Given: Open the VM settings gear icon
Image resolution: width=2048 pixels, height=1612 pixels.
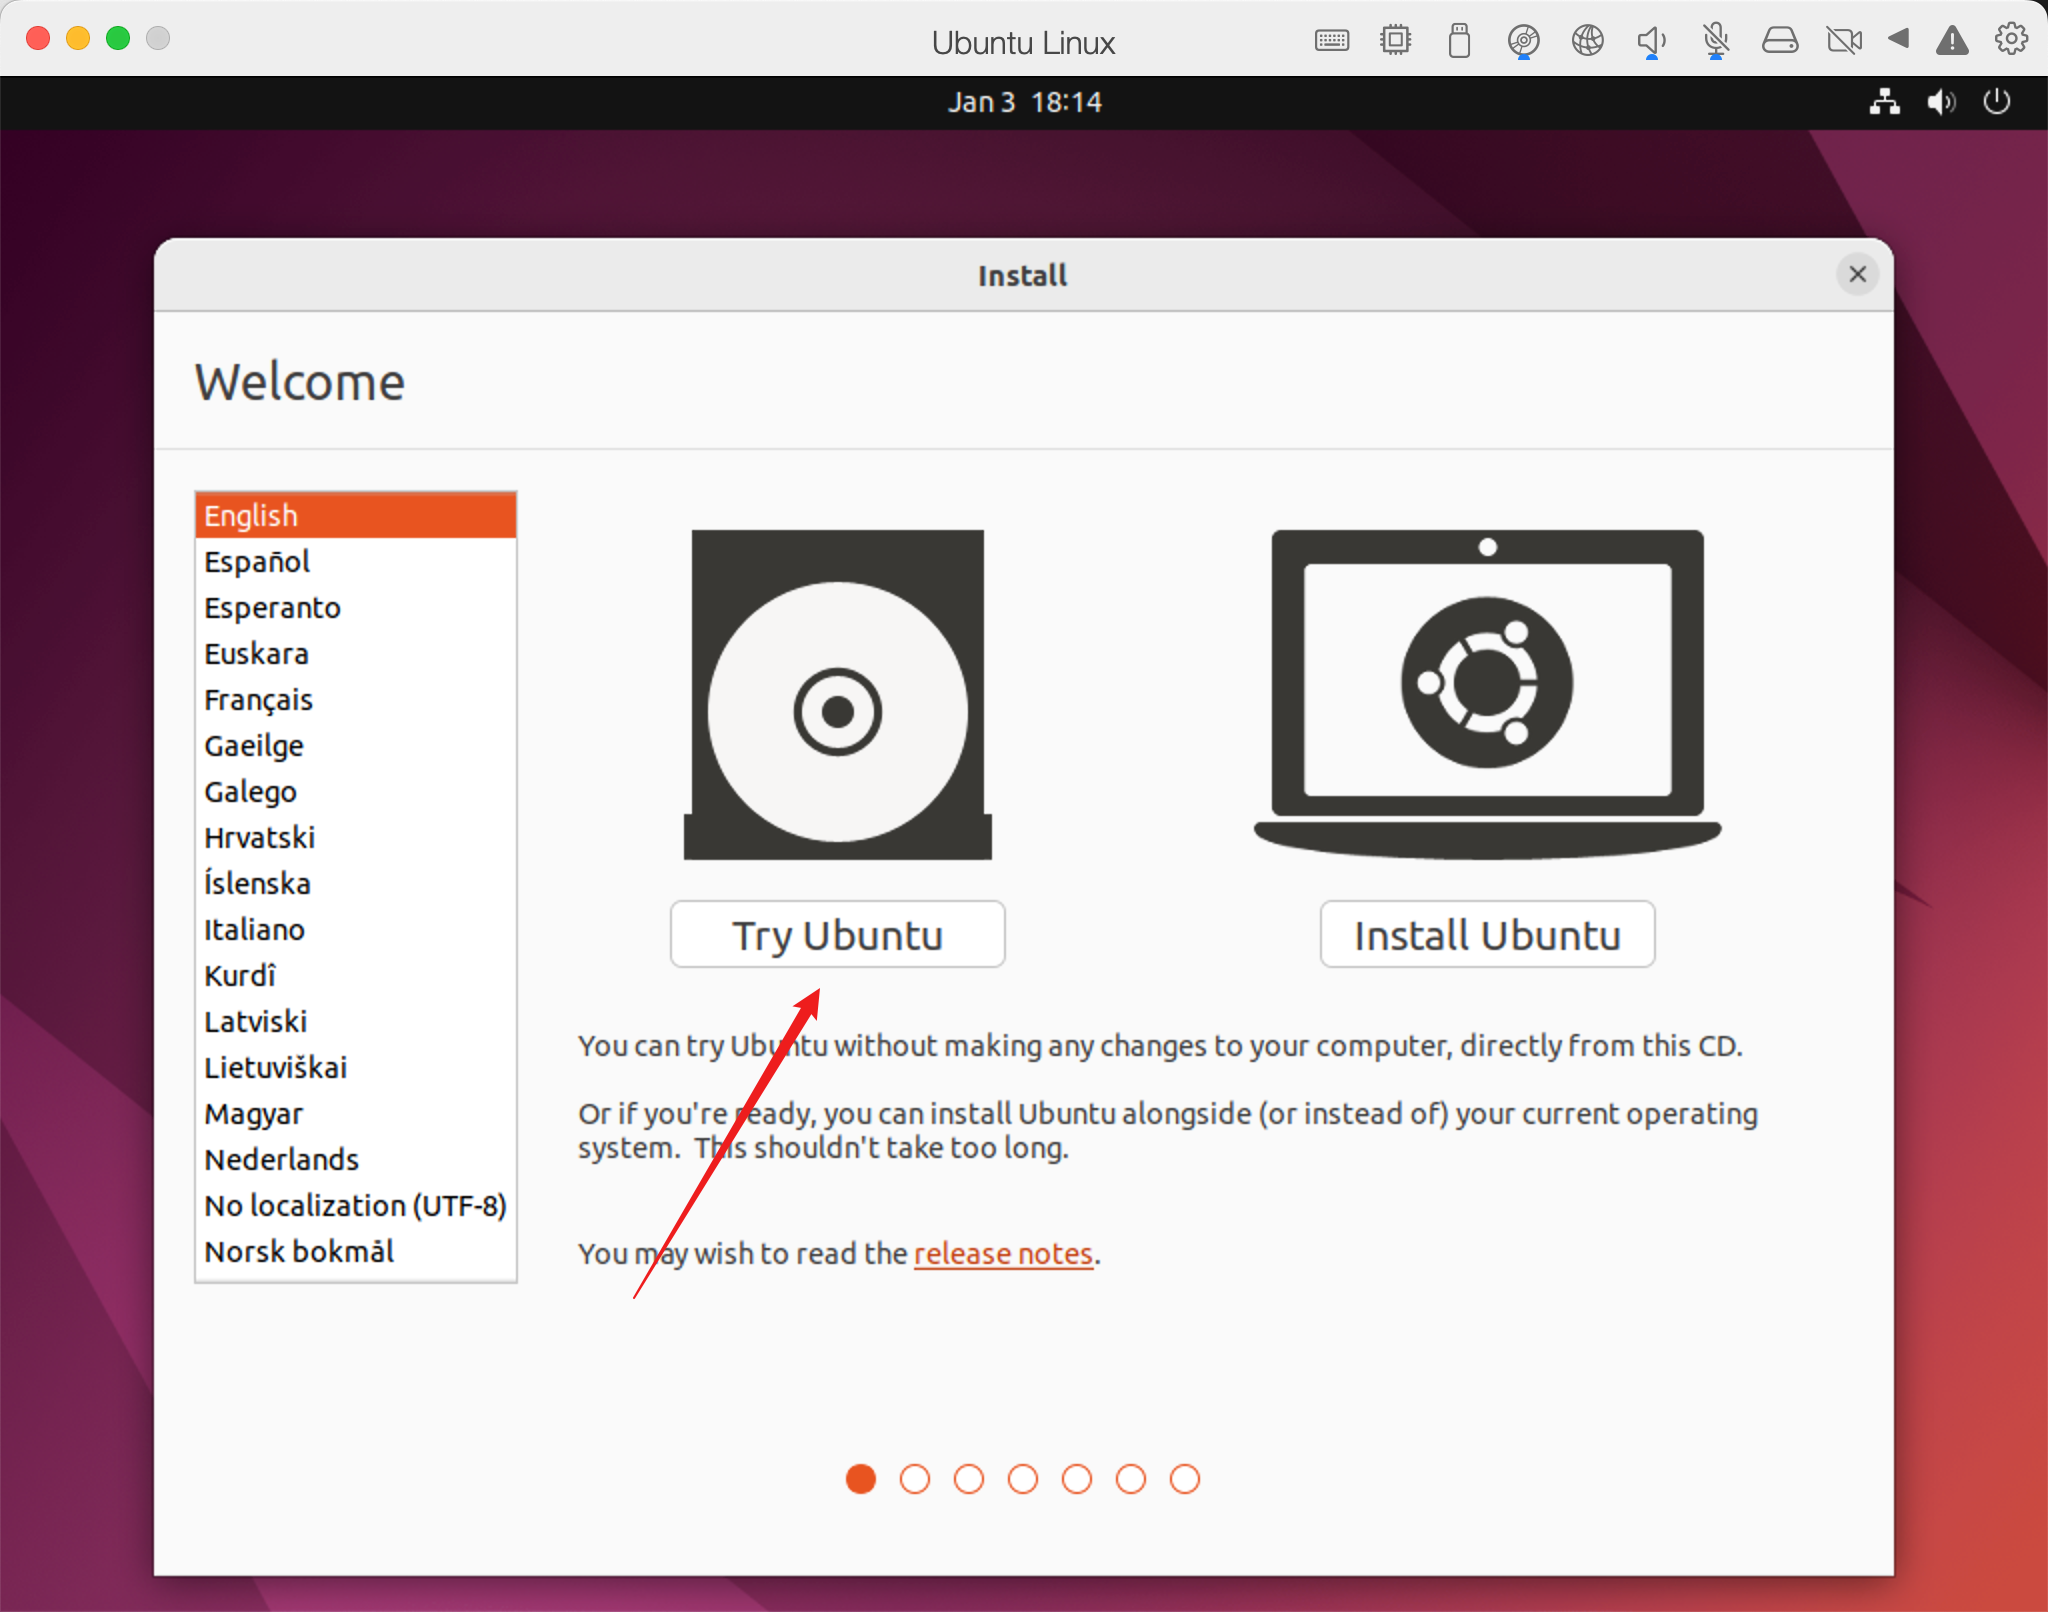Looking at the screenshot, I should pos(2011,40).
